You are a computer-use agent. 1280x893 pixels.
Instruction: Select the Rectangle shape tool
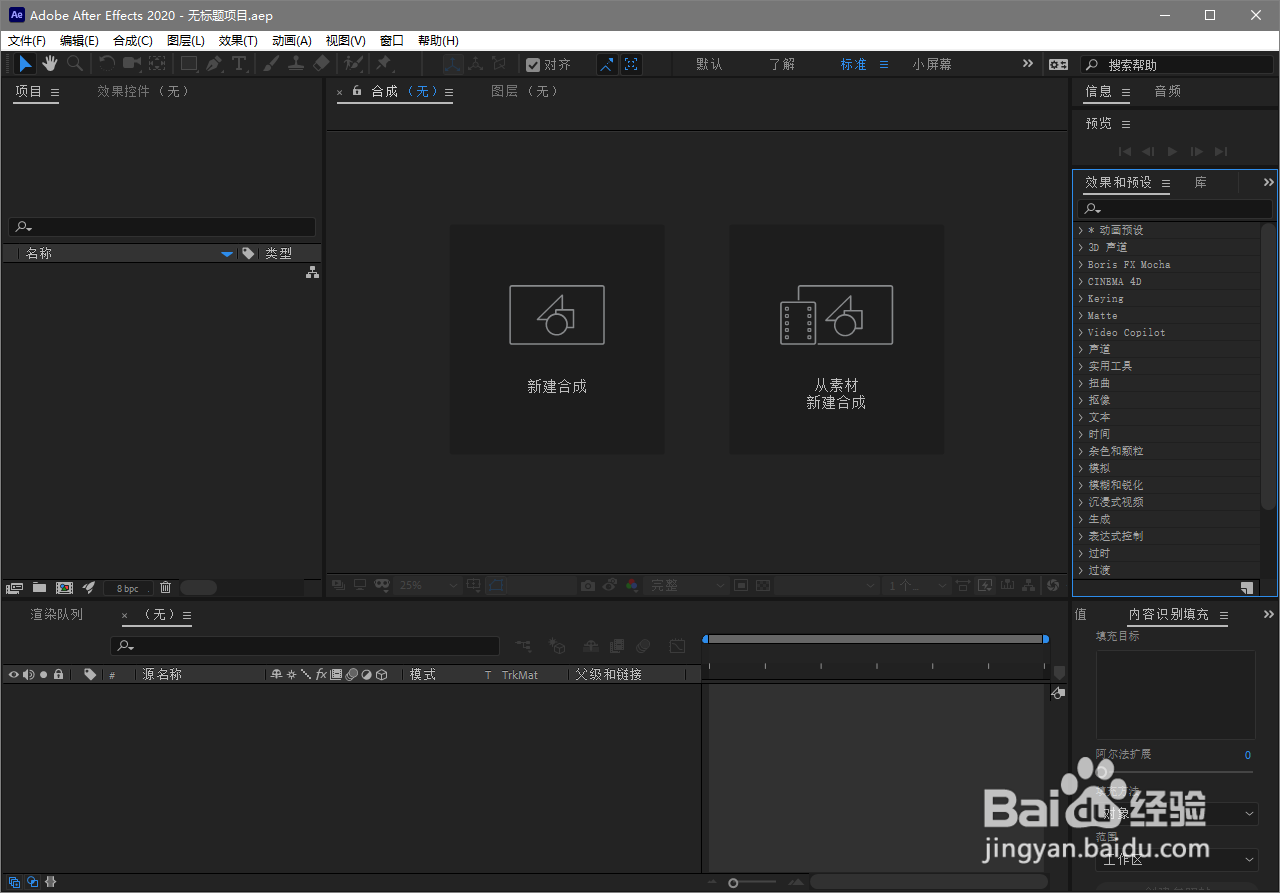(x=189, y=64)
